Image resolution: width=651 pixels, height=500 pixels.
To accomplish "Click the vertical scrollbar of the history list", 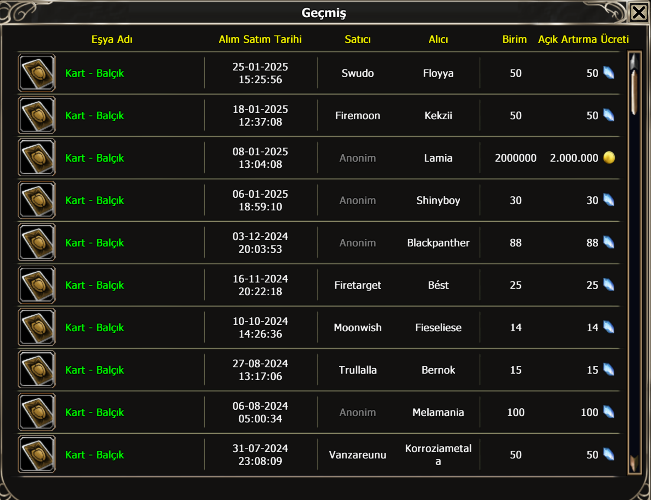I will 634,260.
